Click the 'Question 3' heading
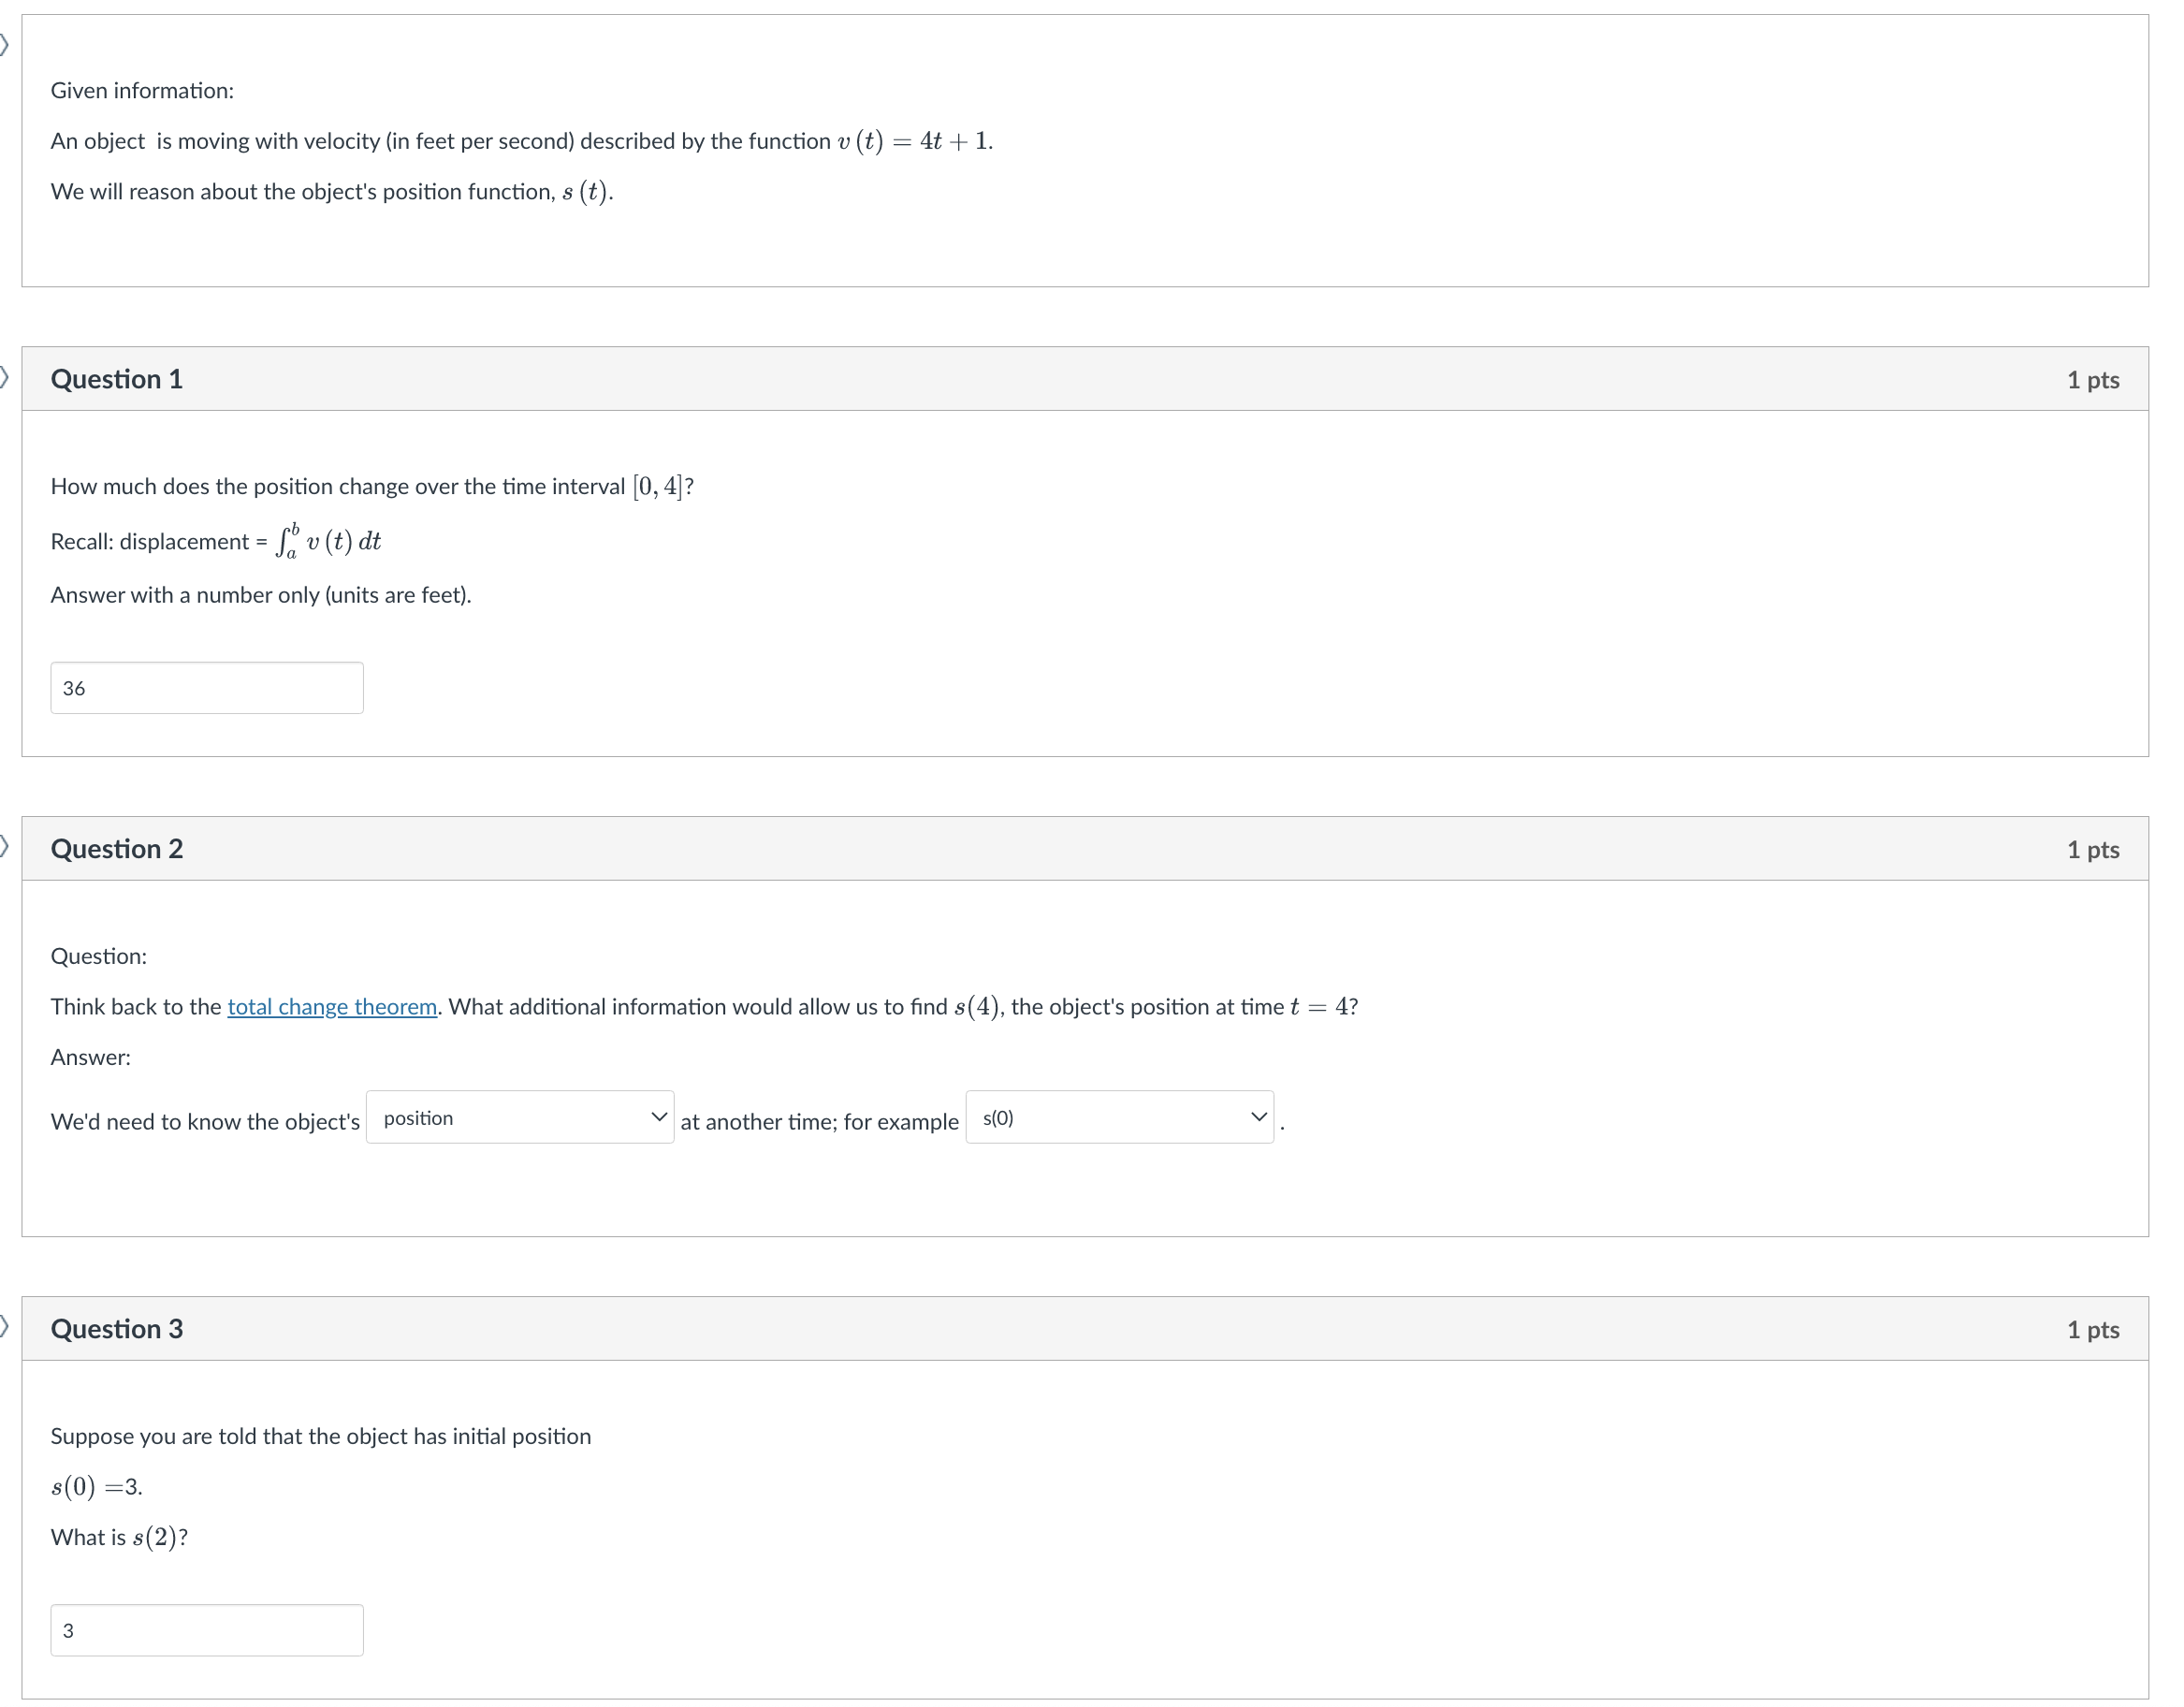This screenshot has width=2184, height=1707. coord(117,1330)
